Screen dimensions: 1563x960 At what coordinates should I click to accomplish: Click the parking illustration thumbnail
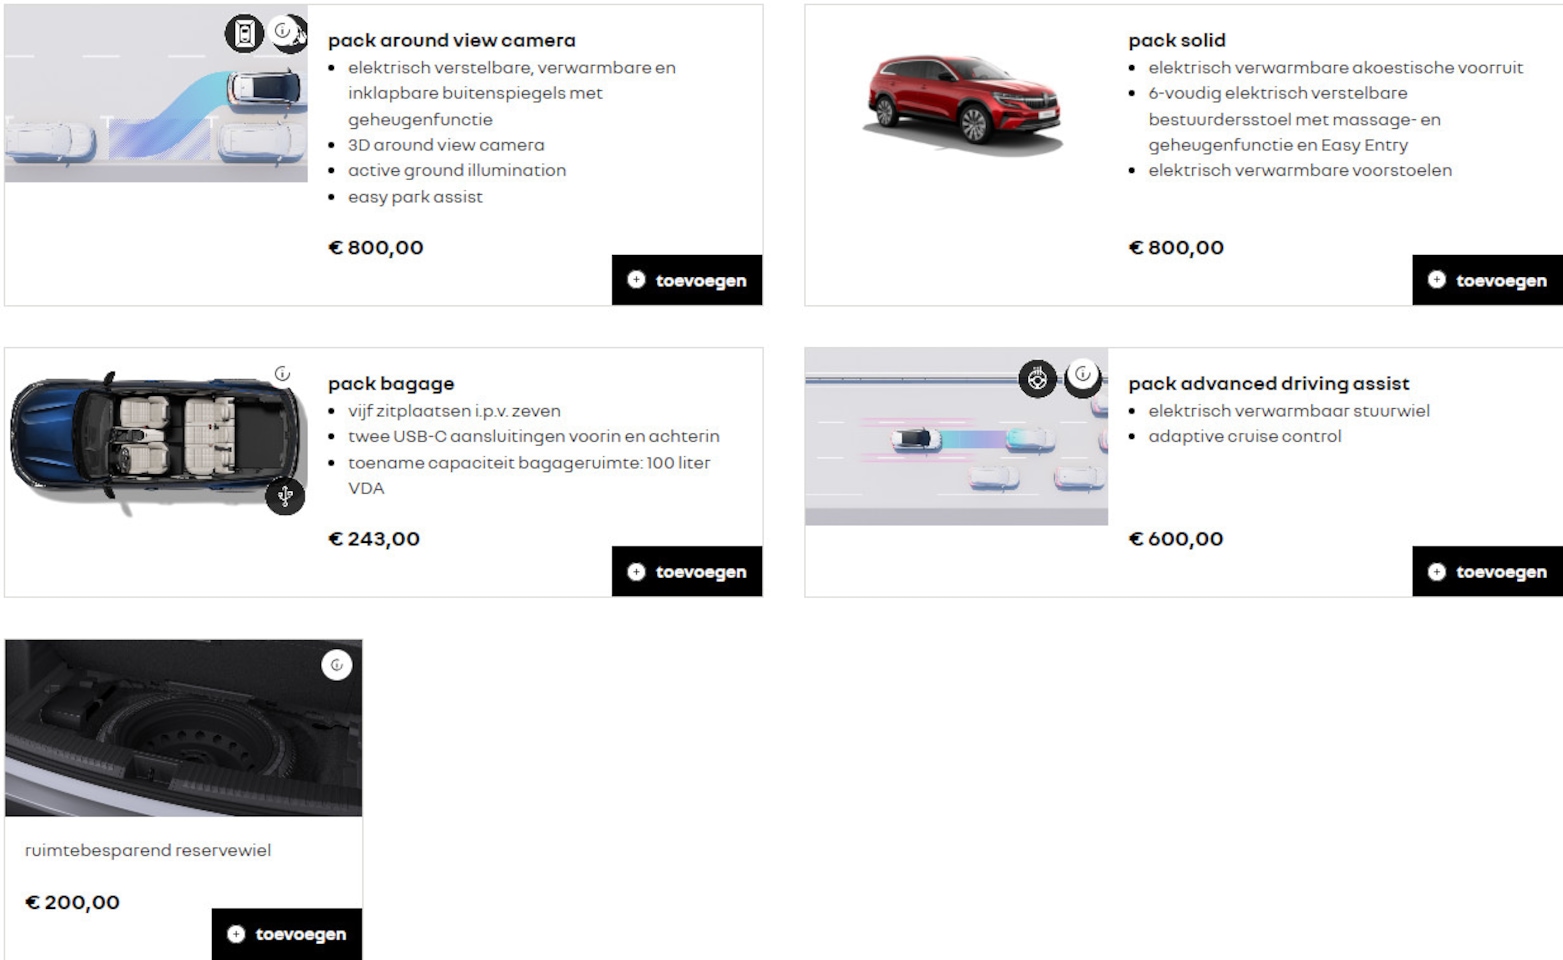(156, 94)
